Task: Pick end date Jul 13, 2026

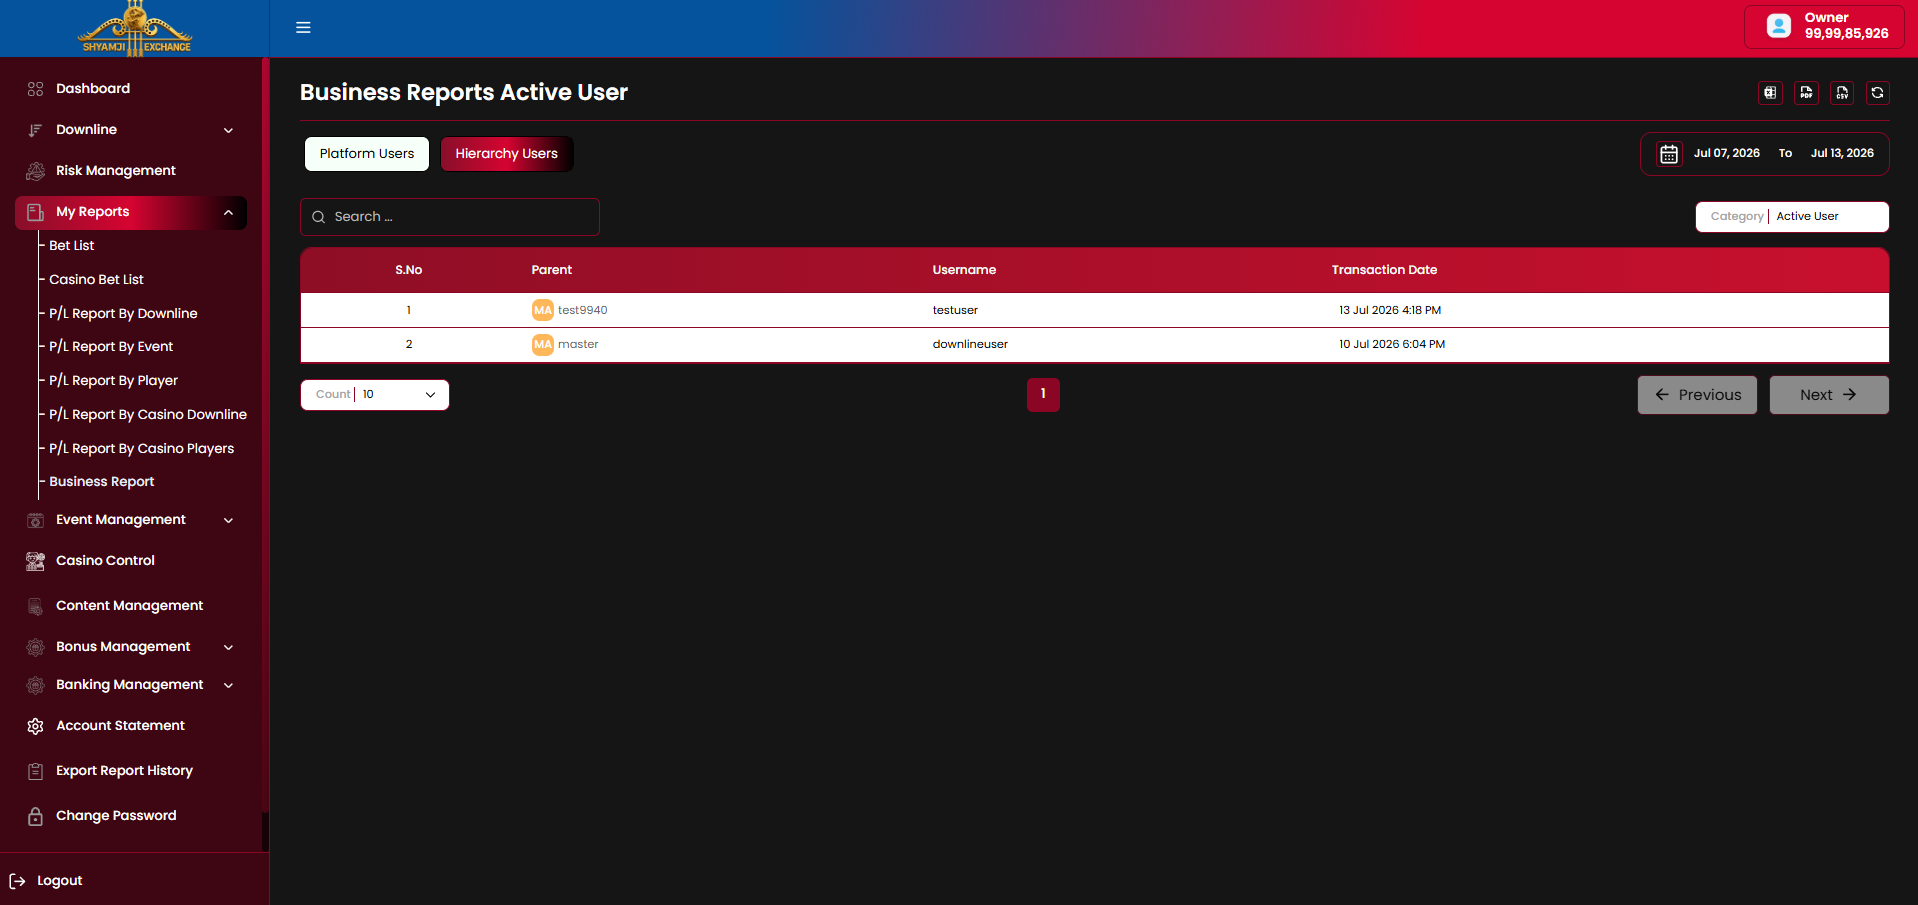Action: (x=1842, y=154)
